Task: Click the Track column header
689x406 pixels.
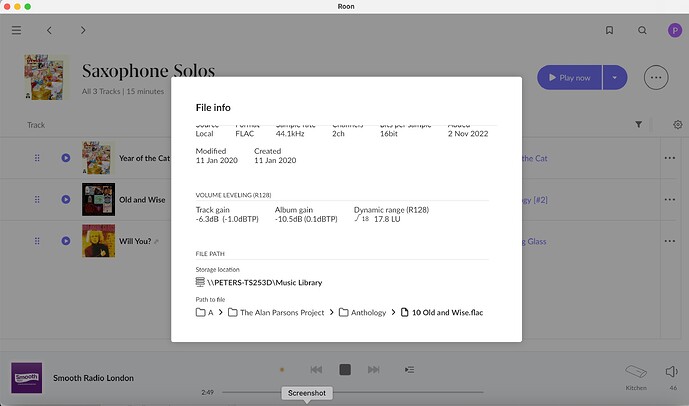Action: click(36, 125)
